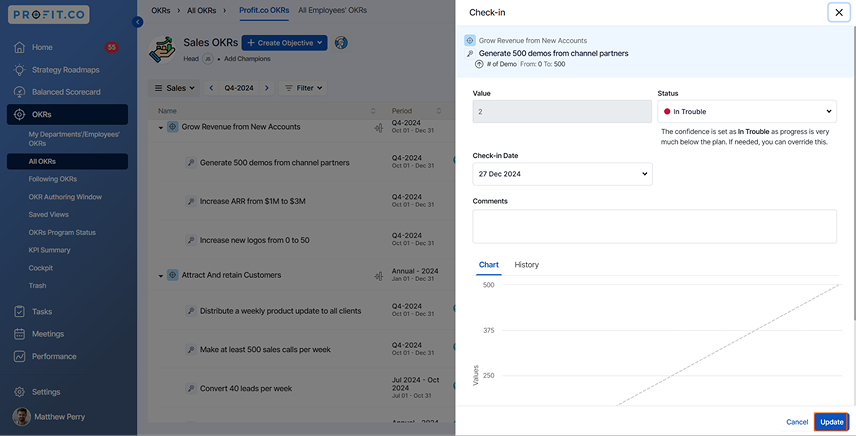Viewport: 856px width, 436px height.
Task: Go to next quarter after Q4-2024
Action: [267, 88]
